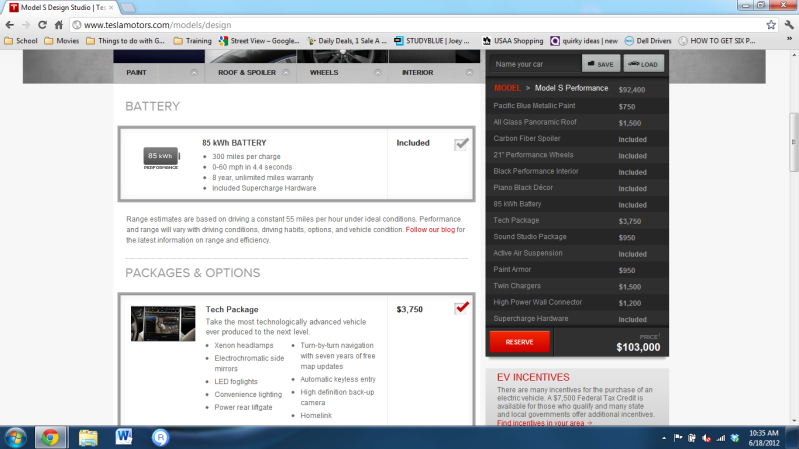Open the taskbar clock showing 10:35 AM
The width and height of the screenshot is (799, 449).
[x=764, y=438]
